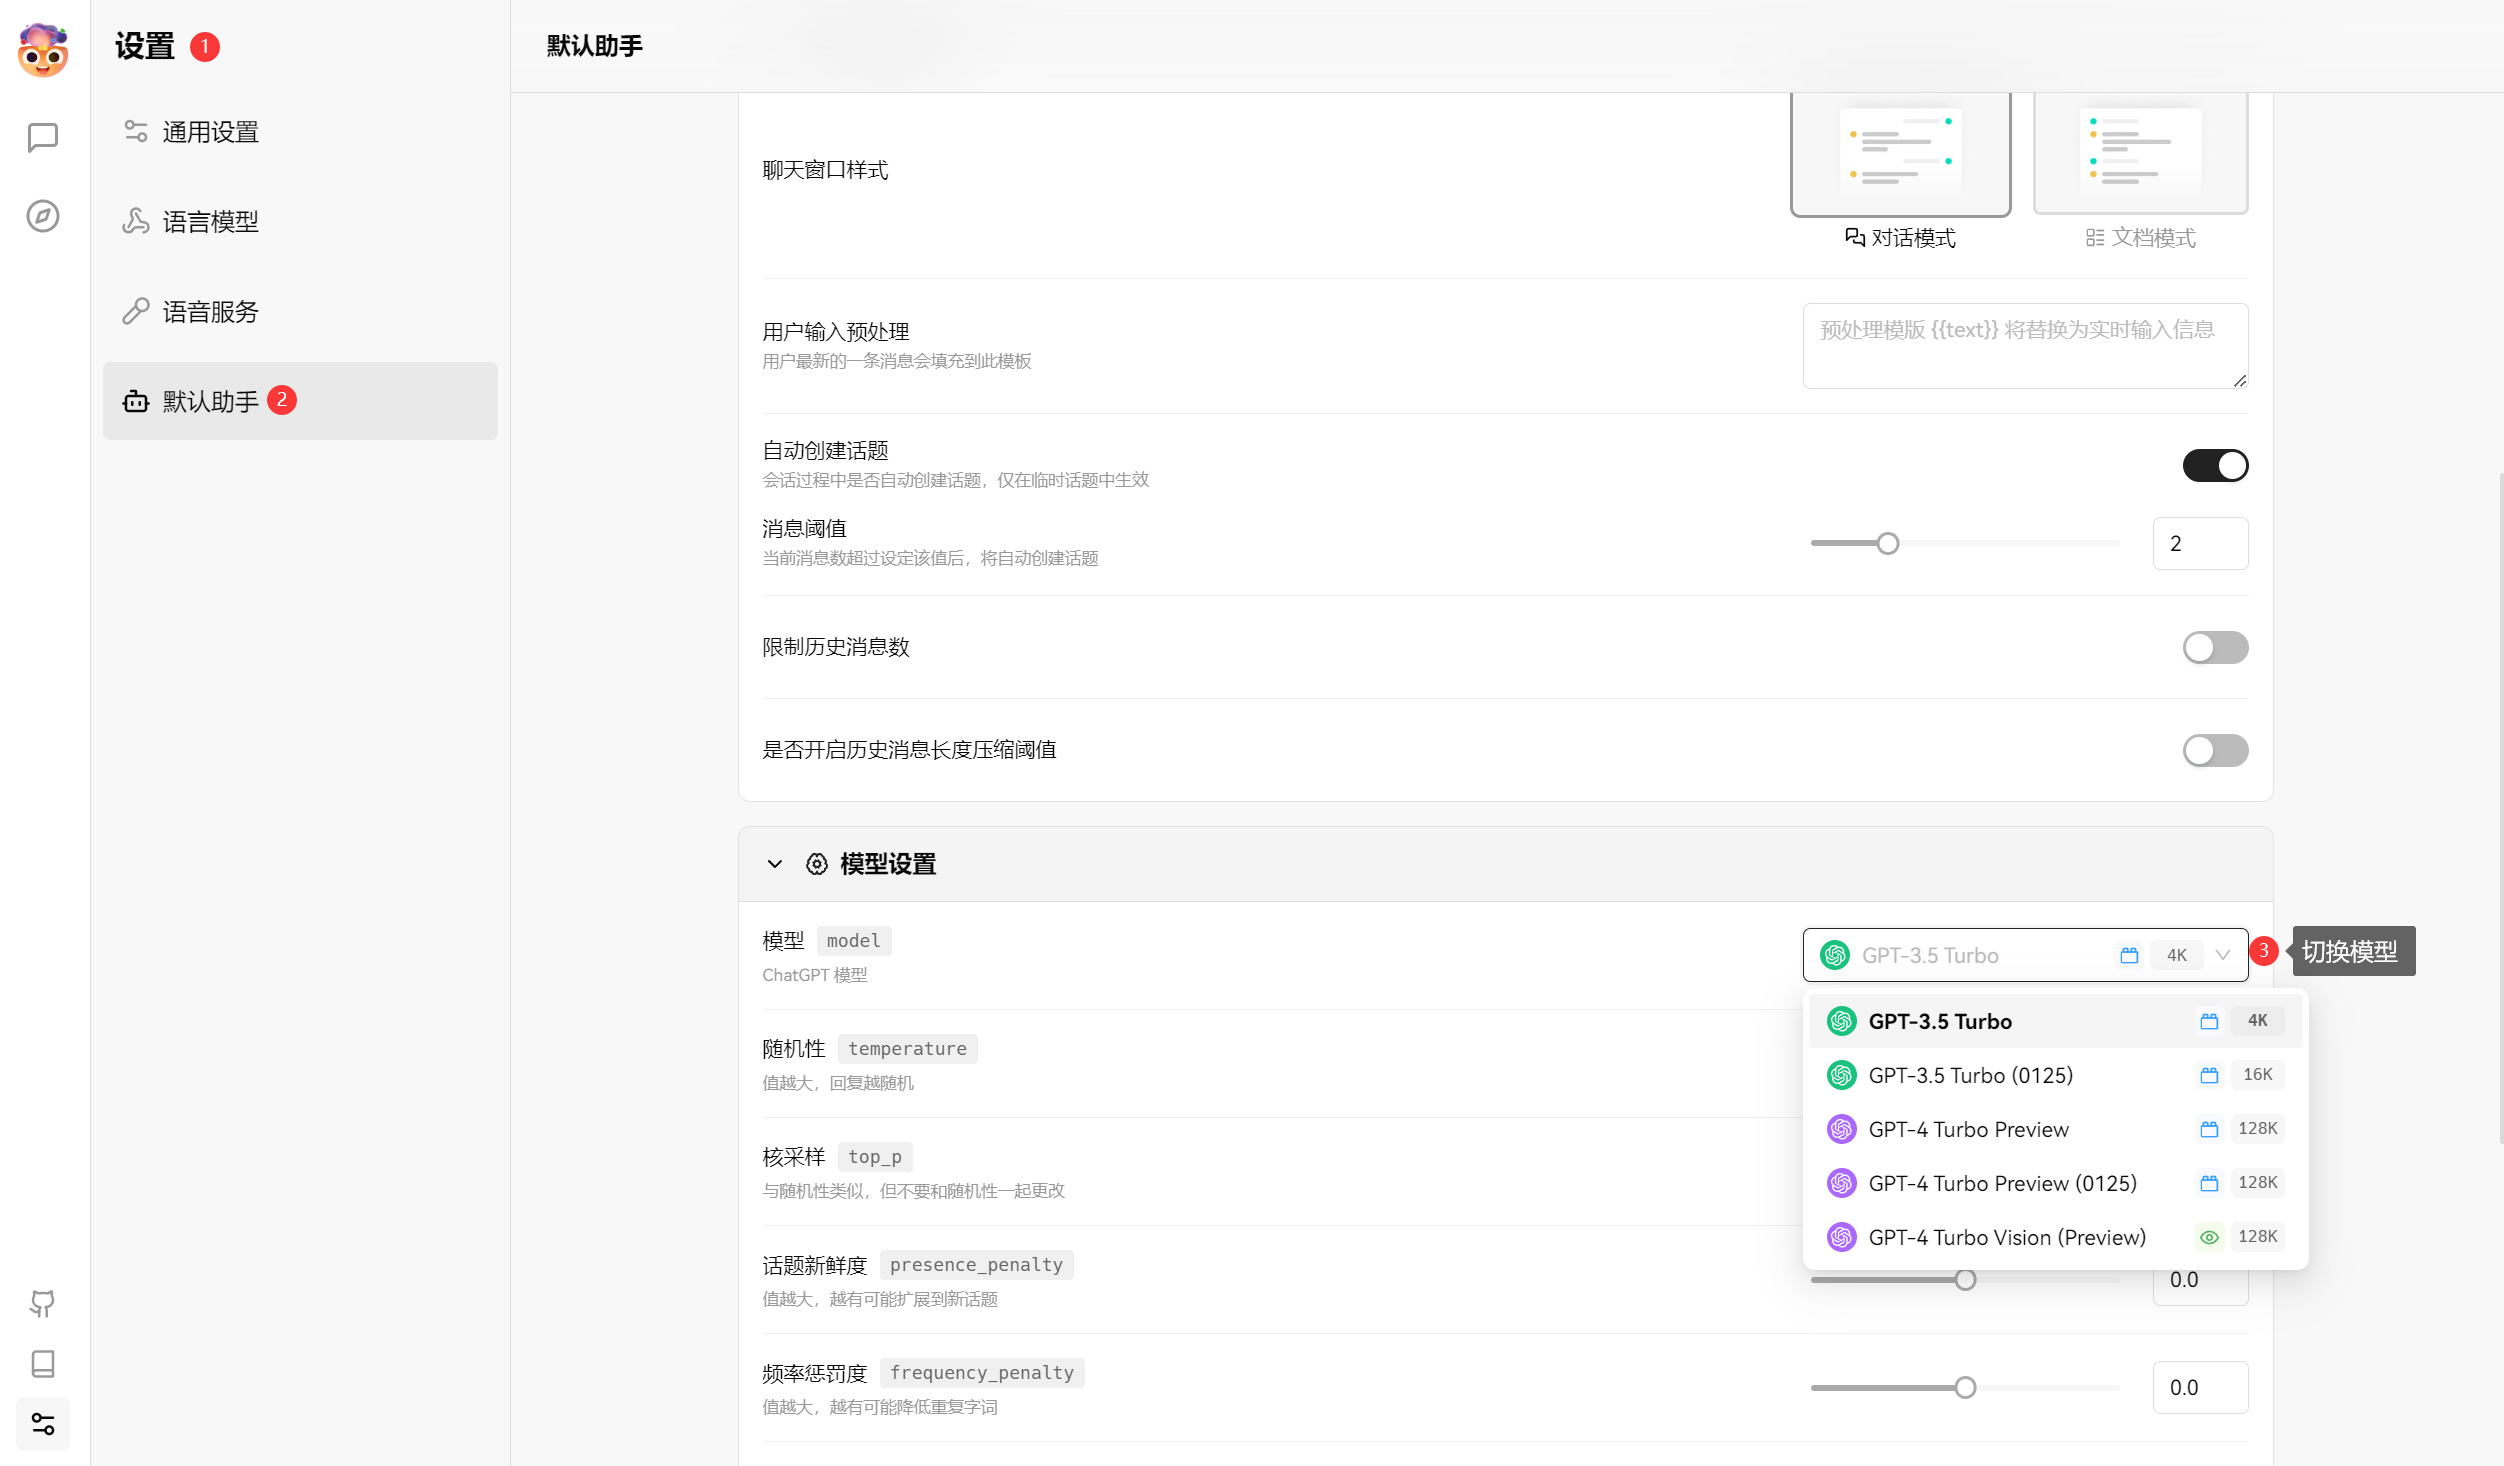This screenshot has width=2504, height=1466.
Task: Select the 对话模式 chat window style
Action: 1900,155
